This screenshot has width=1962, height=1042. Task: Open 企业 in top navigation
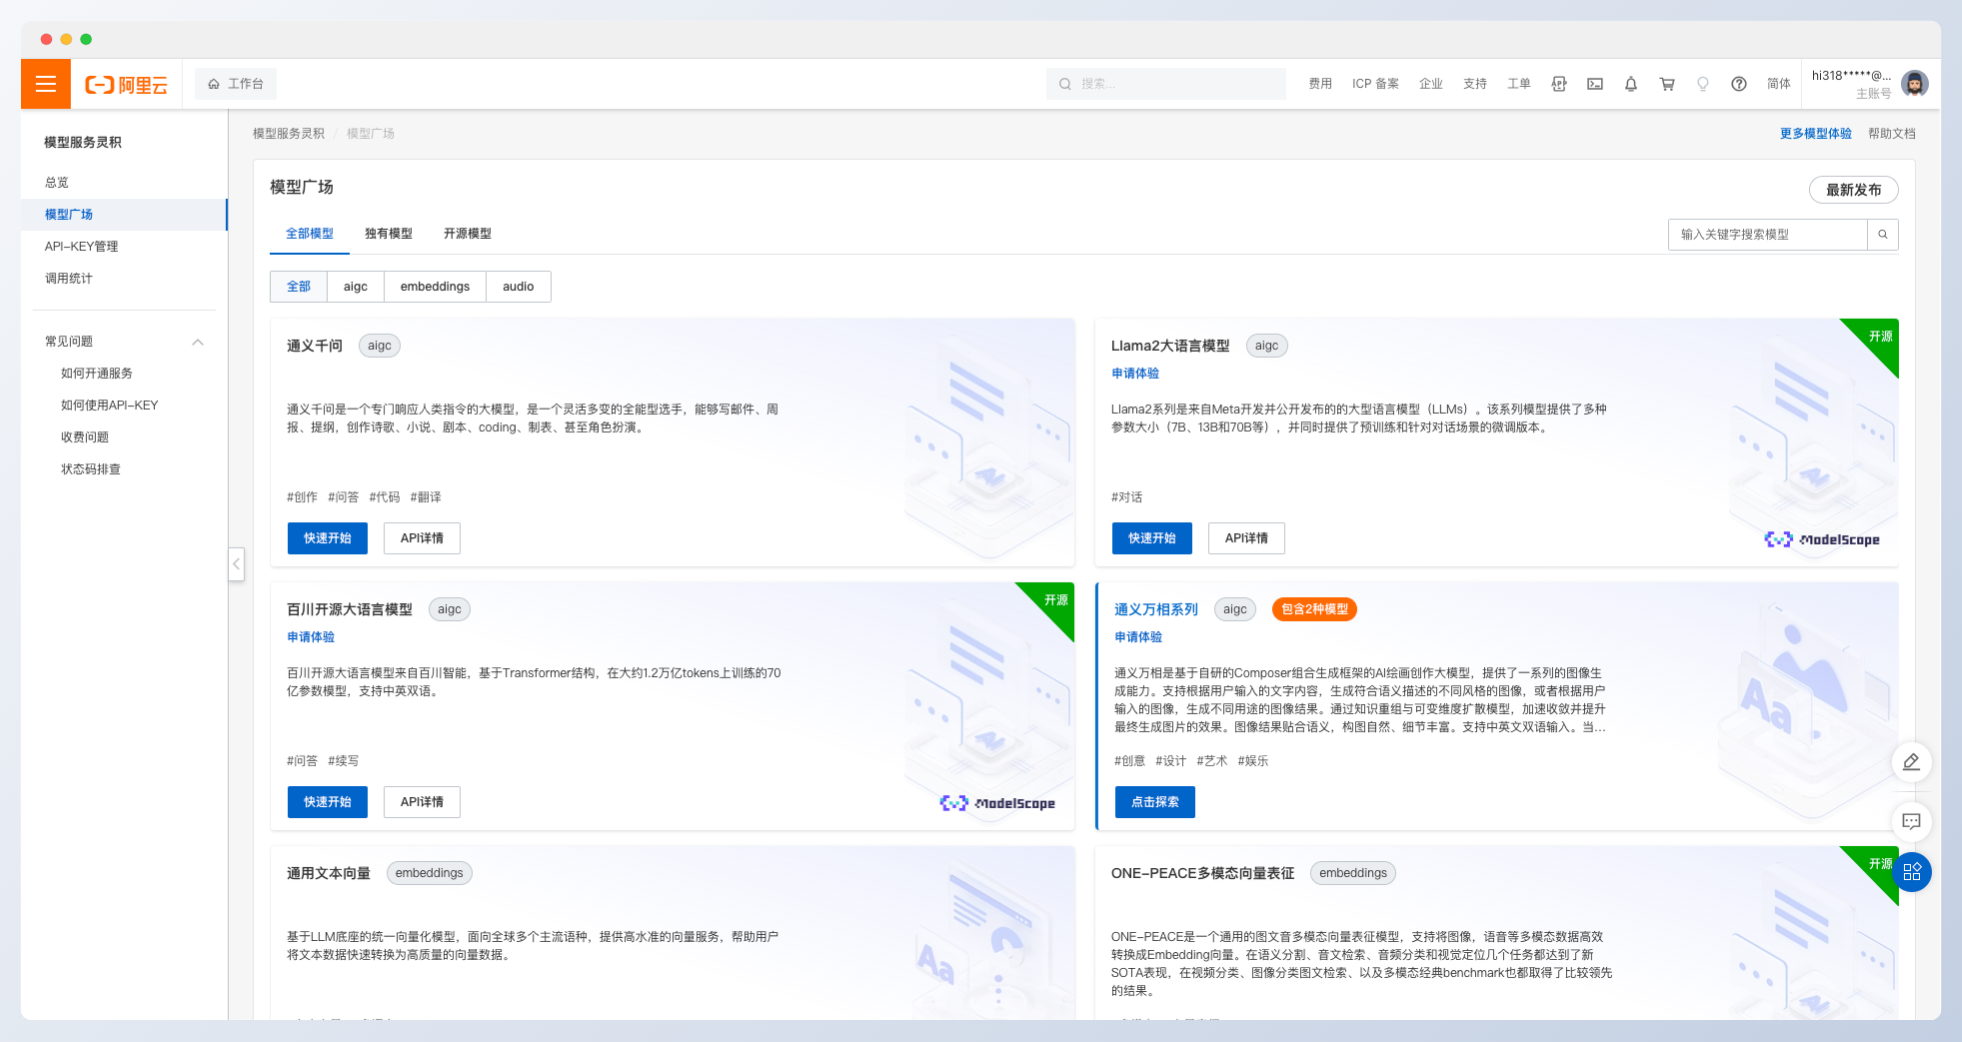click(x=1431, y=84)
